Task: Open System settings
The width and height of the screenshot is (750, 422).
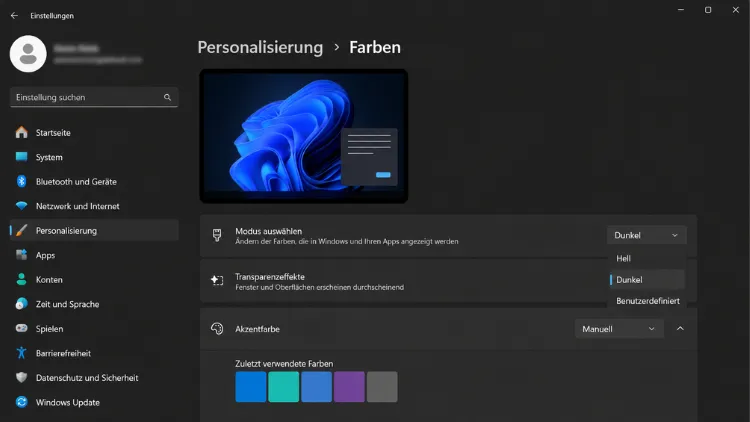Action: point(94,157)
